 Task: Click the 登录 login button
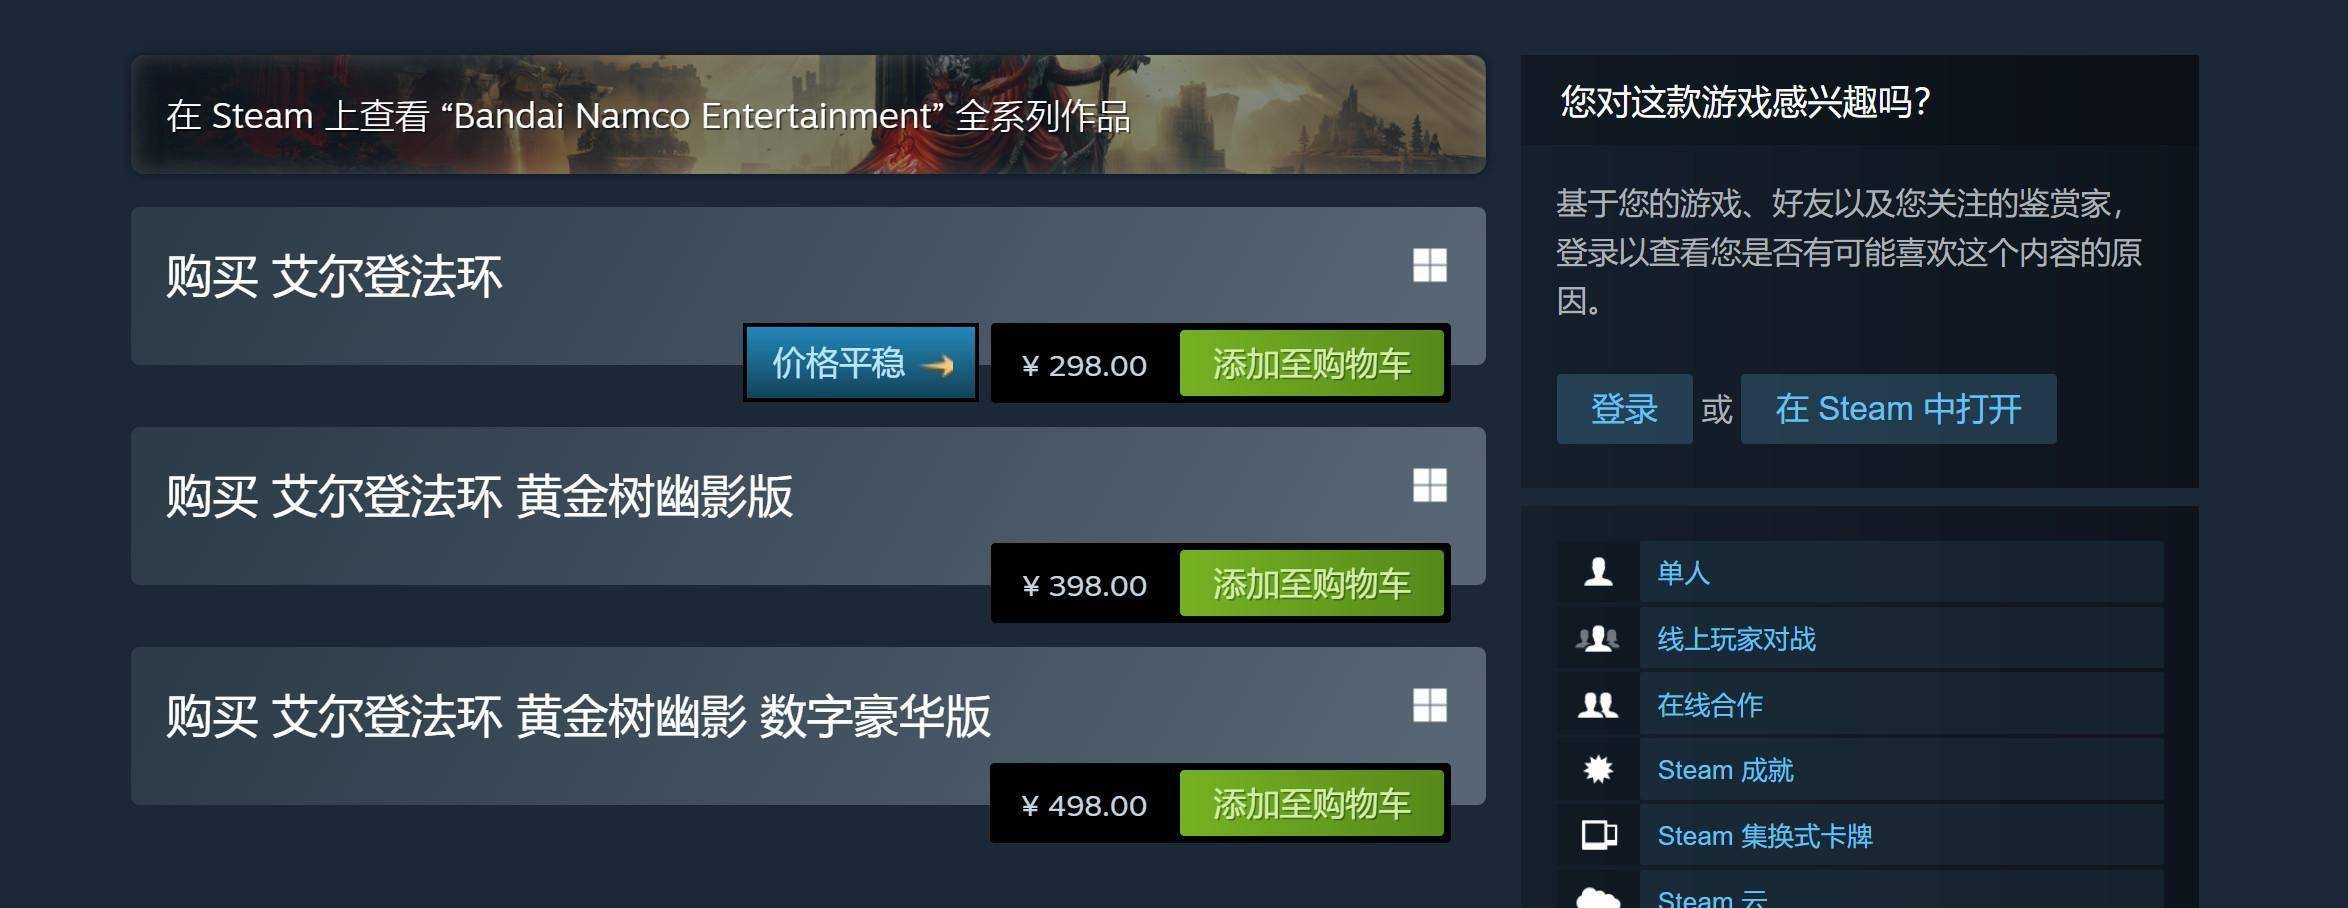(1624, 409)
